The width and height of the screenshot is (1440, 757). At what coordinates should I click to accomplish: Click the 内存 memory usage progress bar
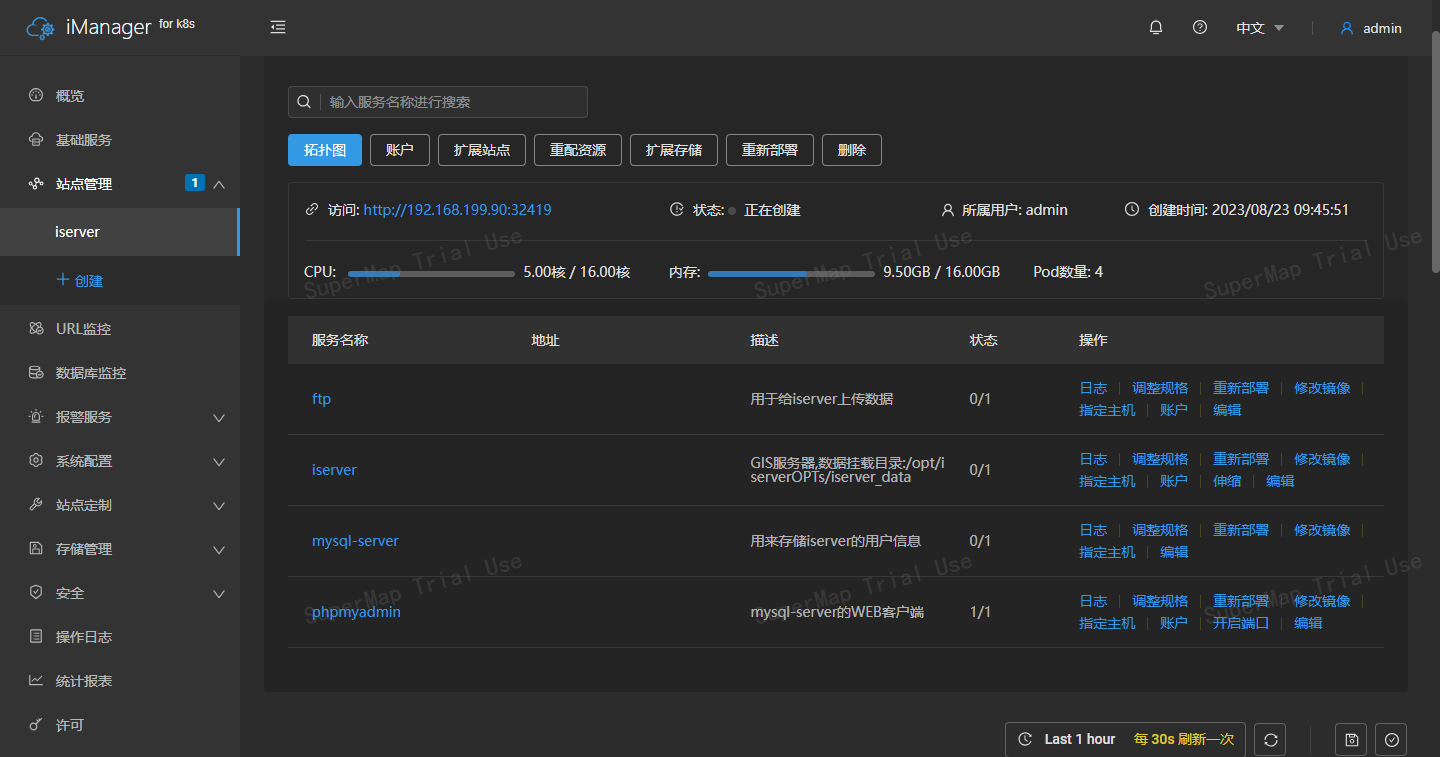pos(791,272)
